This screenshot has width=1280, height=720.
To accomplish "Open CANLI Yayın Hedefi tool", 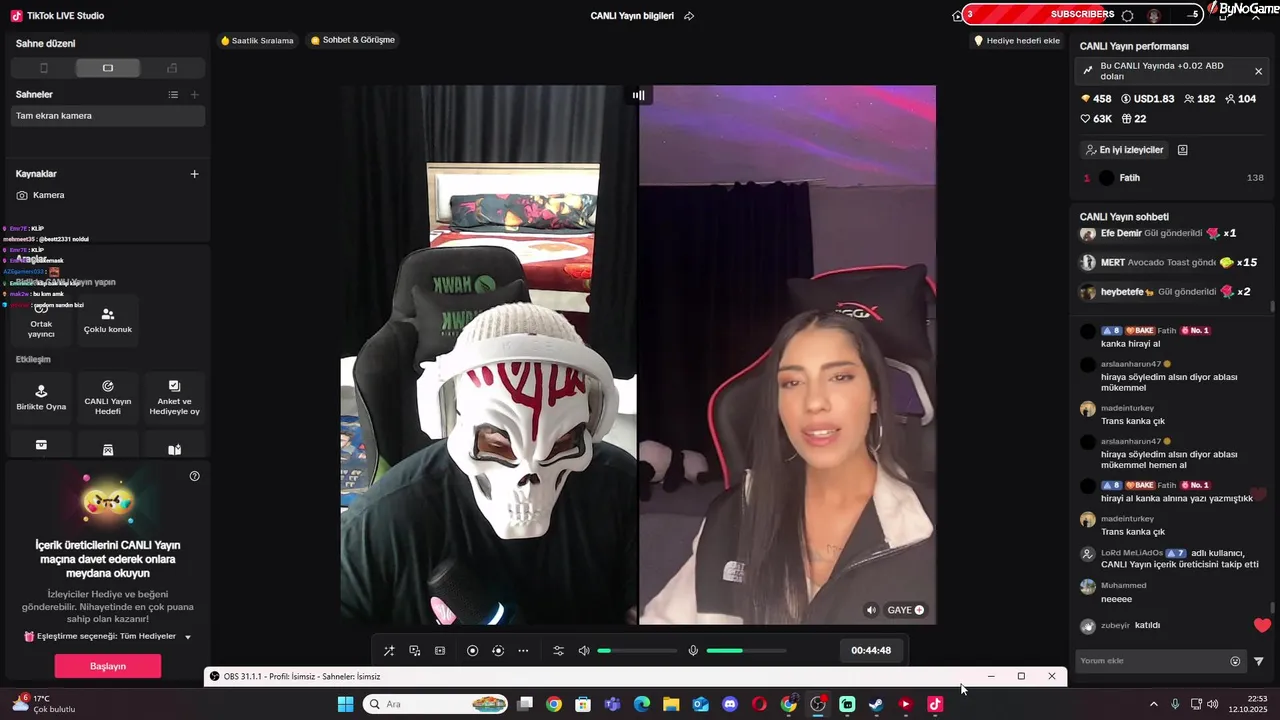I will tap(108, 398).
